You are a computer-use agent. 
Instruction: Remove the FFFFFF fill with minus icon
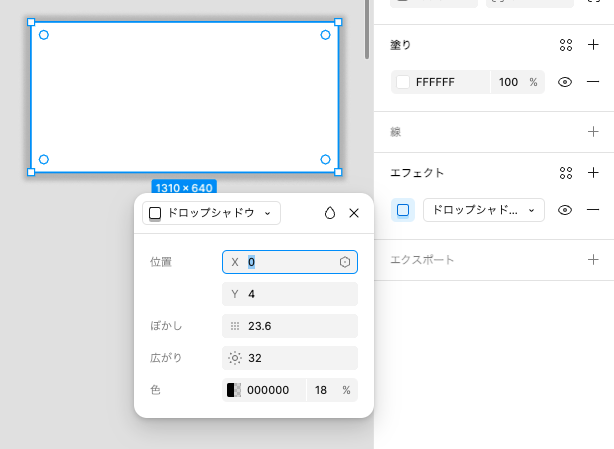tap(593, 82)
